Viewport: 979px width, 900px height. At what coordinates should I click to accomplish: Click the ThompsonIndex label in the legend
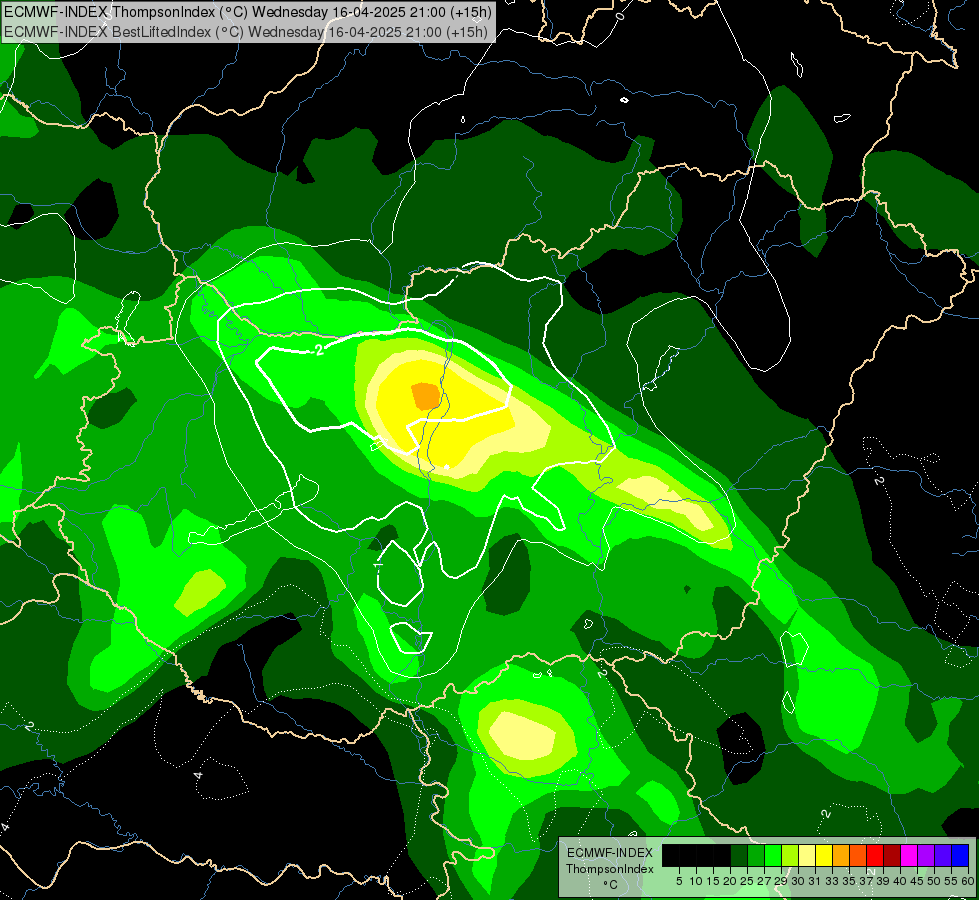610,869
